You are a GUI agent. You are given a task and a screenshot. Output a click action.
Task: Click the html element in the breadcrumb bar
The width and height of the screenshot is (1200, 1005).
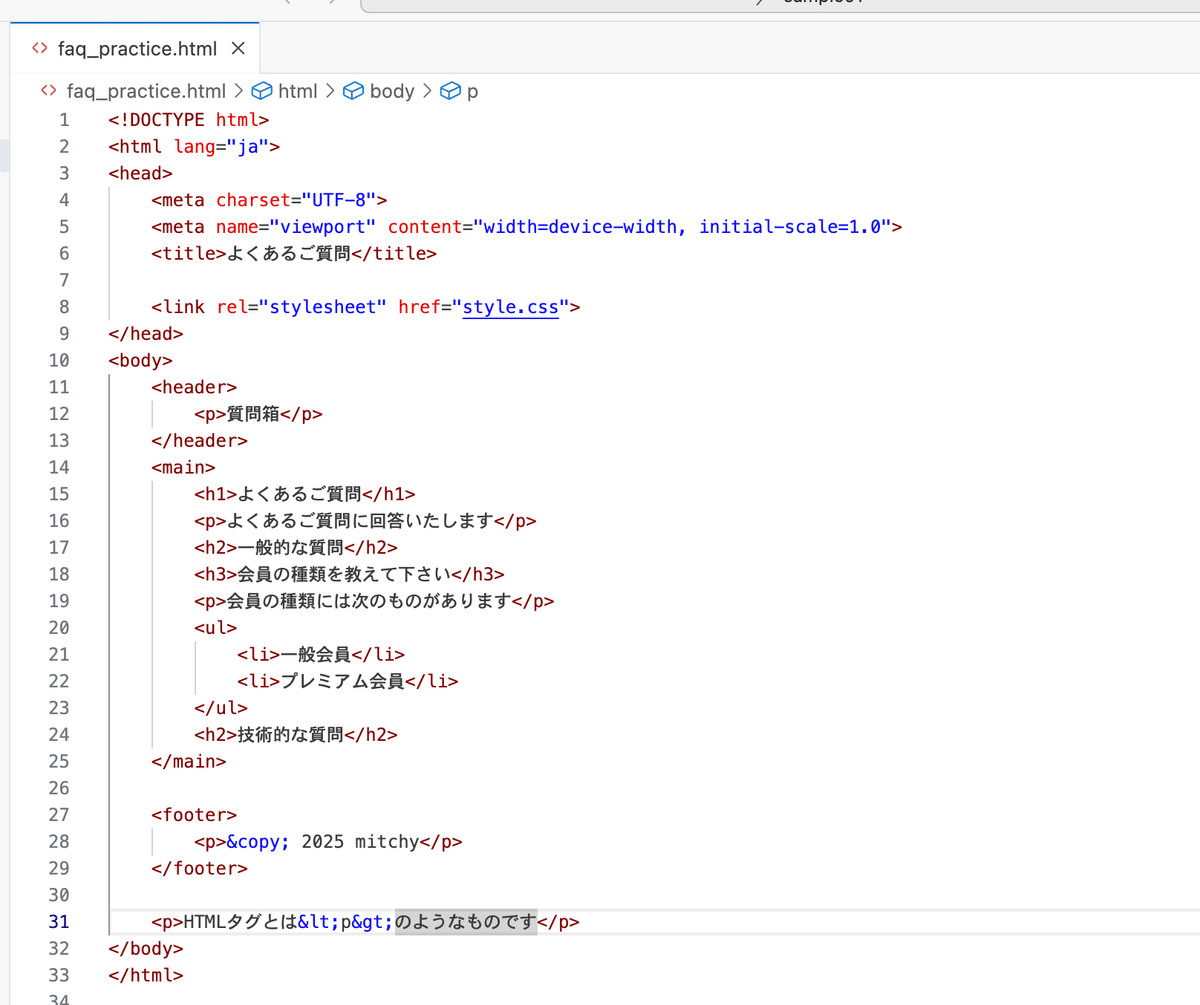click(297, 90)
